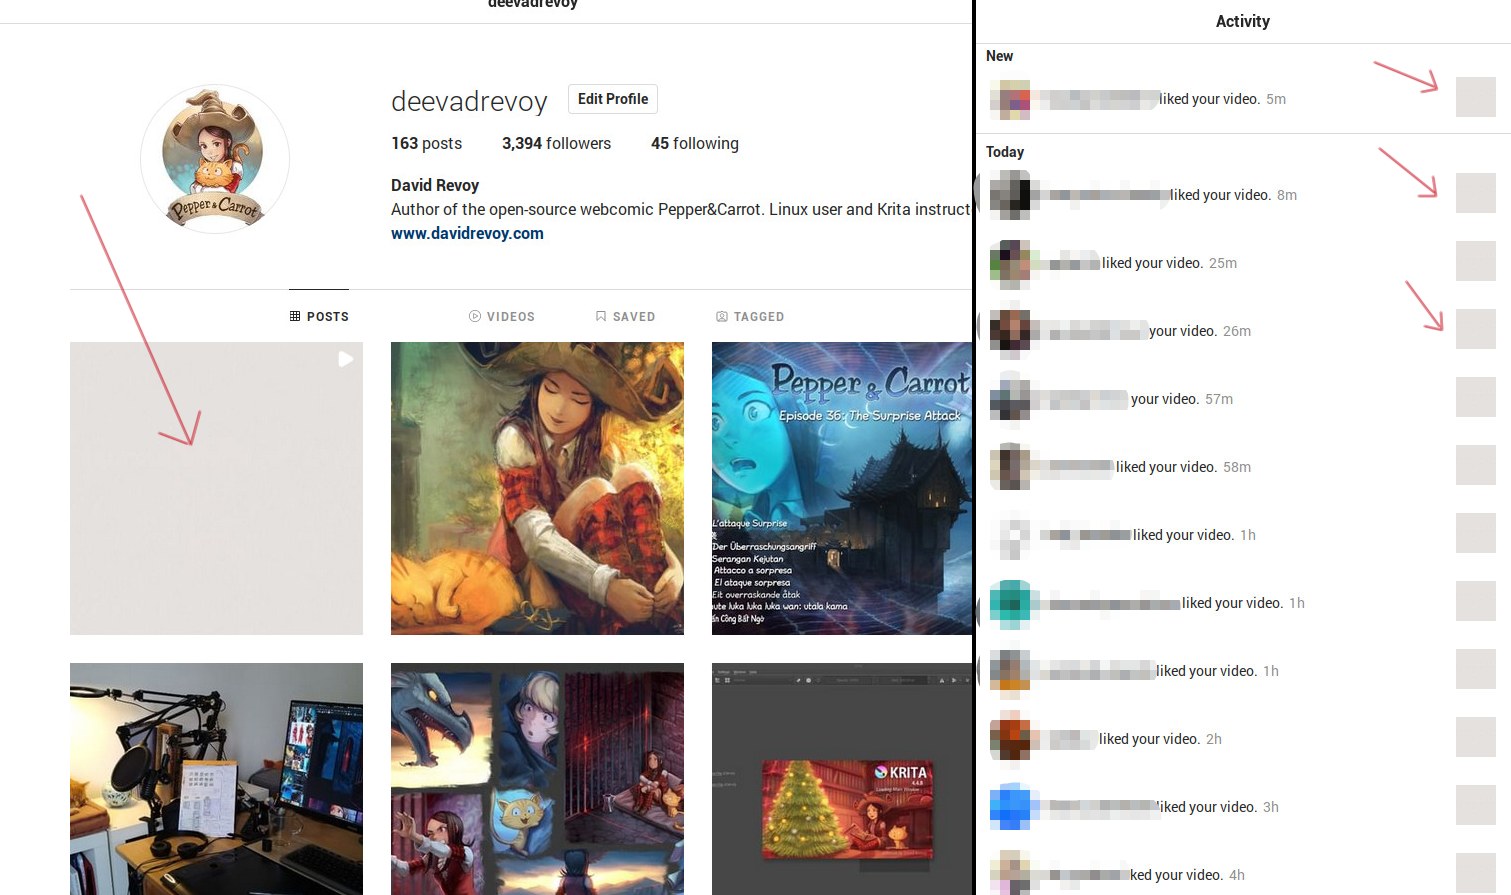Click 'liked your video' text in 5m row
The height and width of the screenshot is (895, 1511).
pos(1209,99)
